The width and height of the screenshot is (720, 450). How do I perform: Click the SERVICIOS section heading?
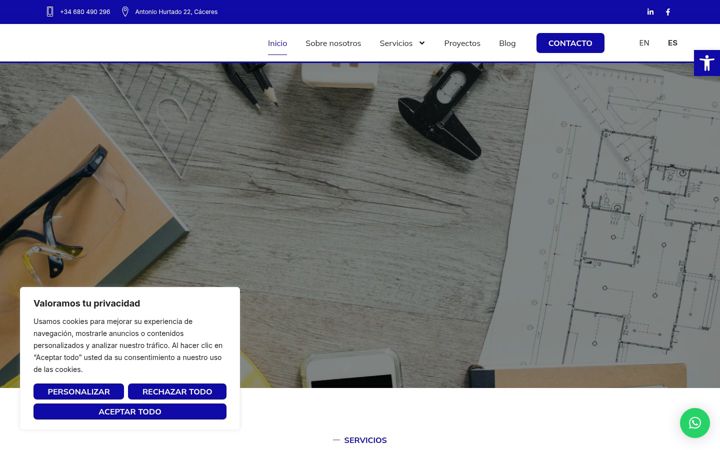366,440
